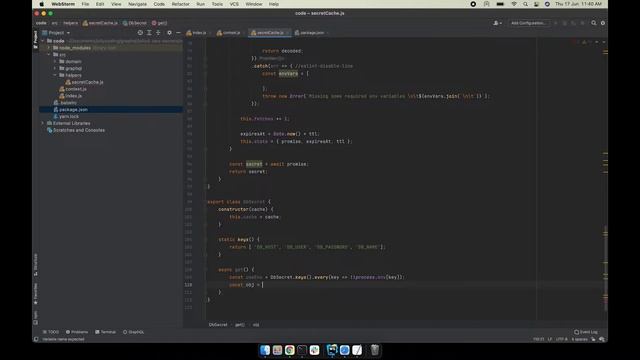Open the Help menu
Image resolution: width=640 pixels, height=360 pixels.
tap(274, 4)
